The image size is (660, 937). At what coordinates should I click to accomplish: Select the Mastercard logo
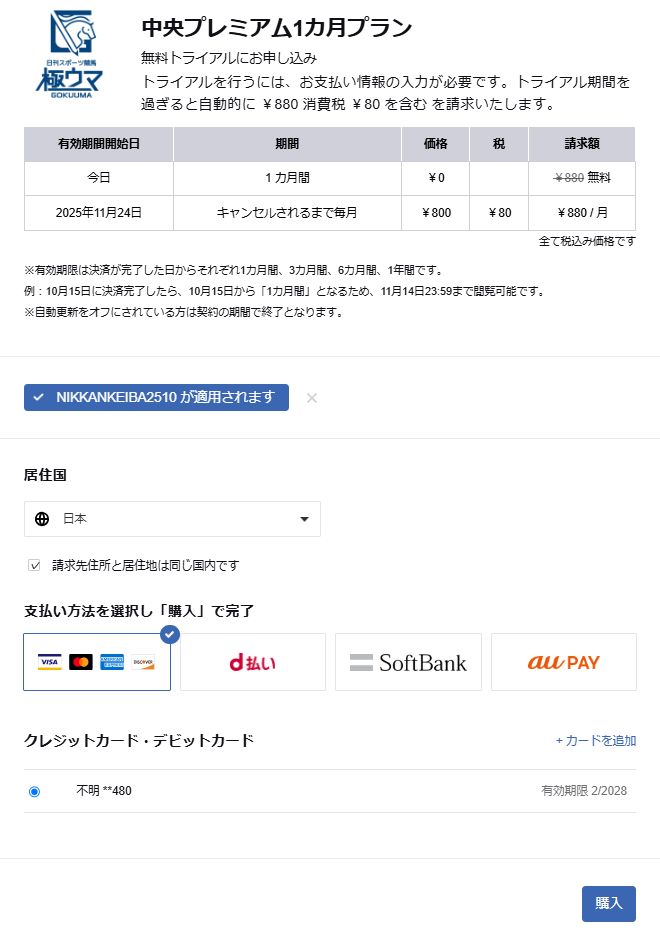pos(81,662)
